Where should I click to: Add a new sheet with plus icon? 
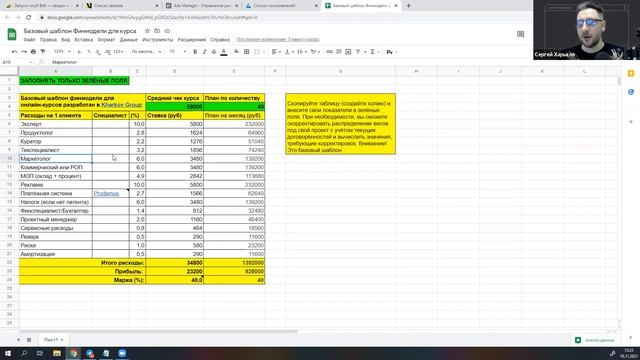(x=18, y=340)
